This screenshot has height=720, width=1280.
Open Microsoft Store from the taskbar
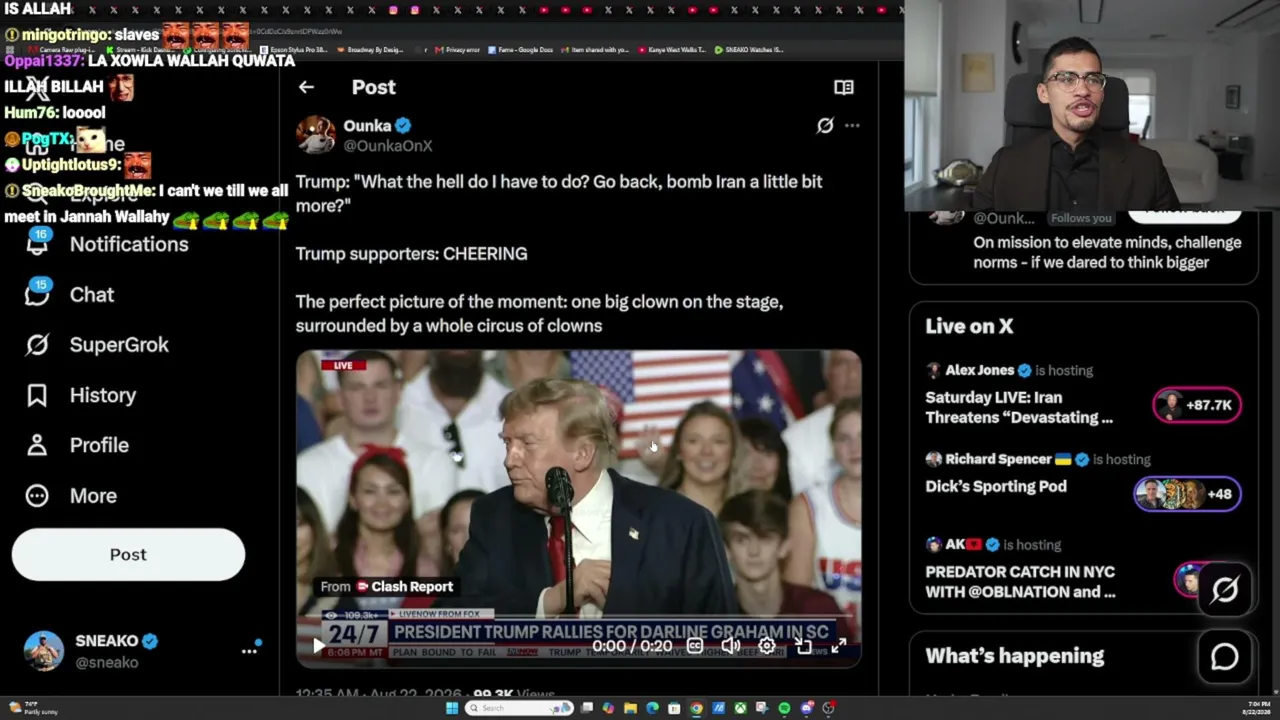[674, 708]
